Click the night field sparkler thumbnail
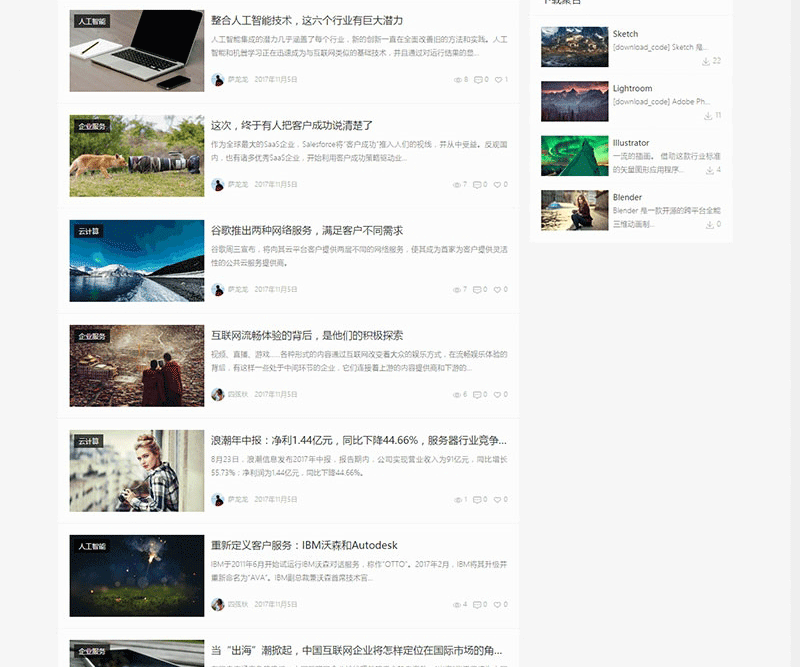The width and height of the screenshot is (800, 667). pyautogui.click(x=137, y=576)
